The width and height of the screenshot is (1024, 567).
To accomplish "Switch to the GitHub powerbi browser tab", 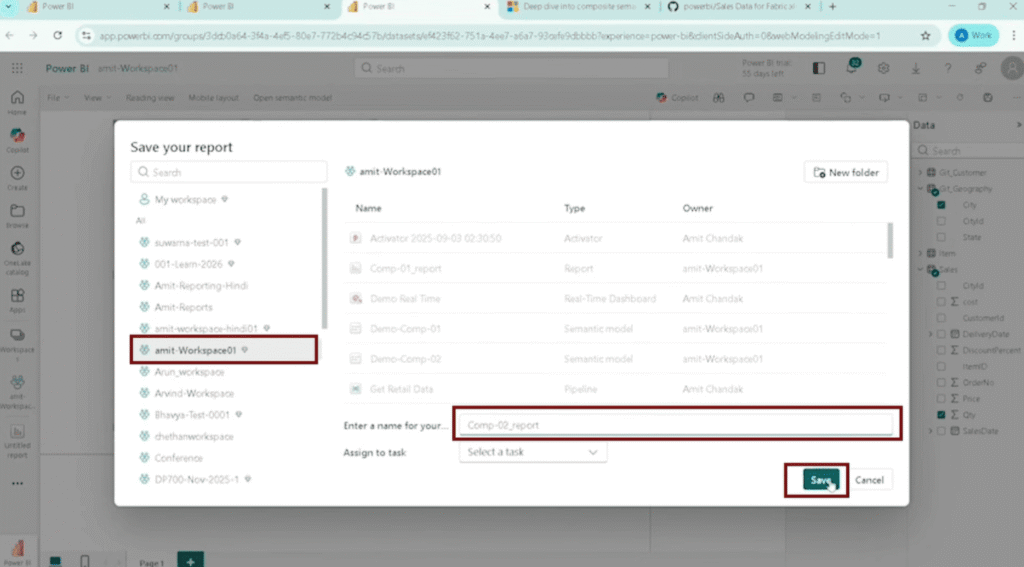I will 739,7.
